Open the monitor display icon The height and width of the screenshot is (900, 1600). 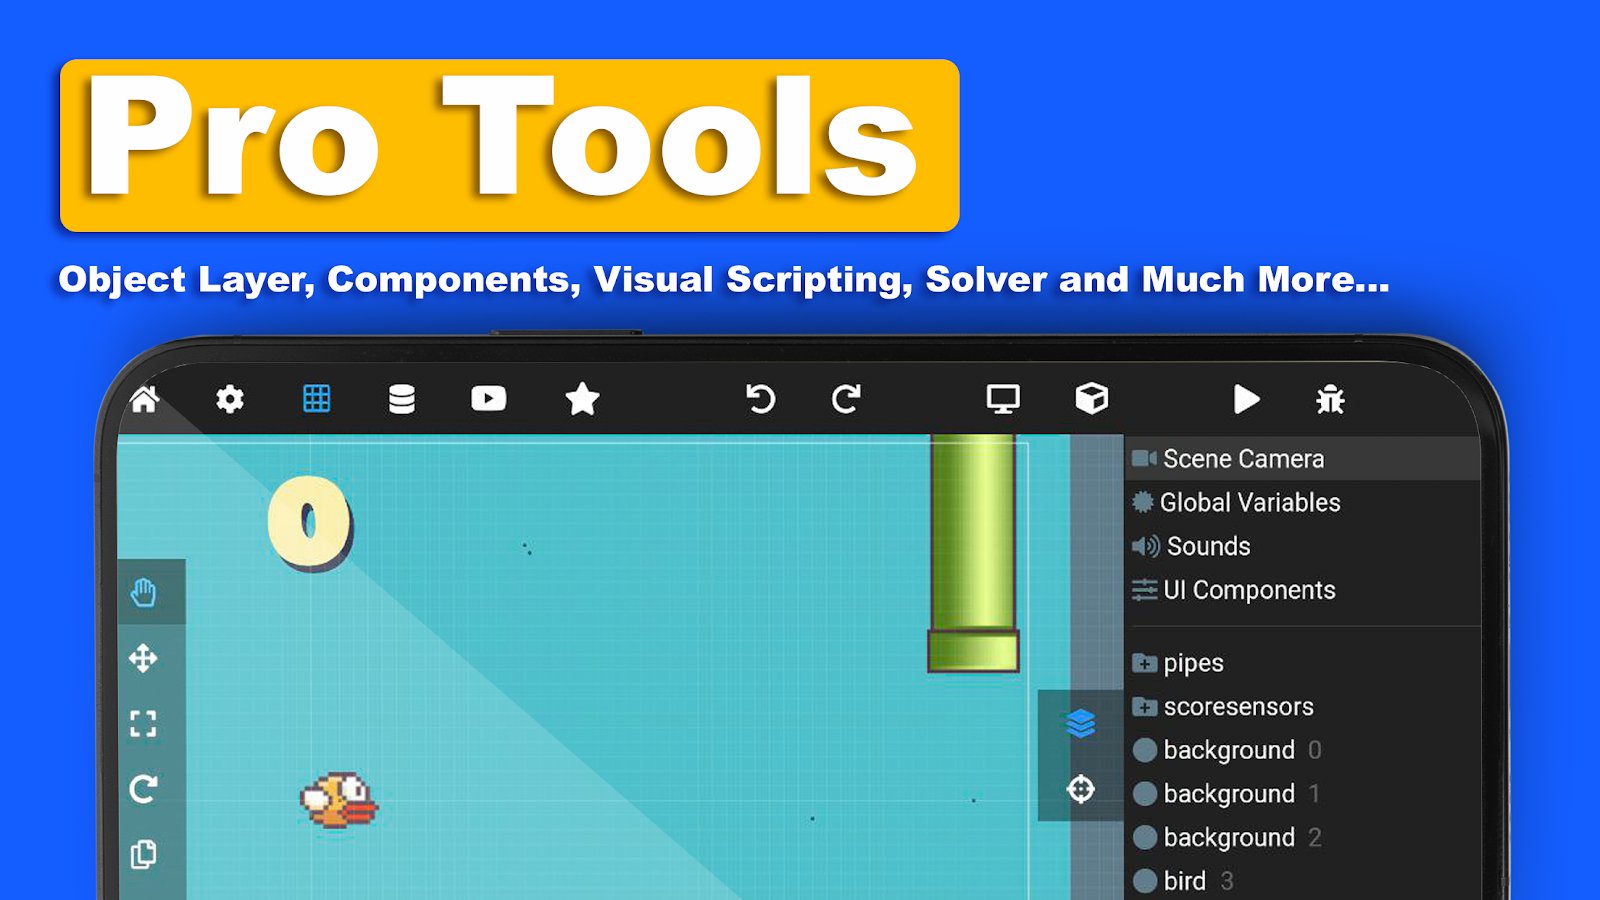click(1003, 399)
